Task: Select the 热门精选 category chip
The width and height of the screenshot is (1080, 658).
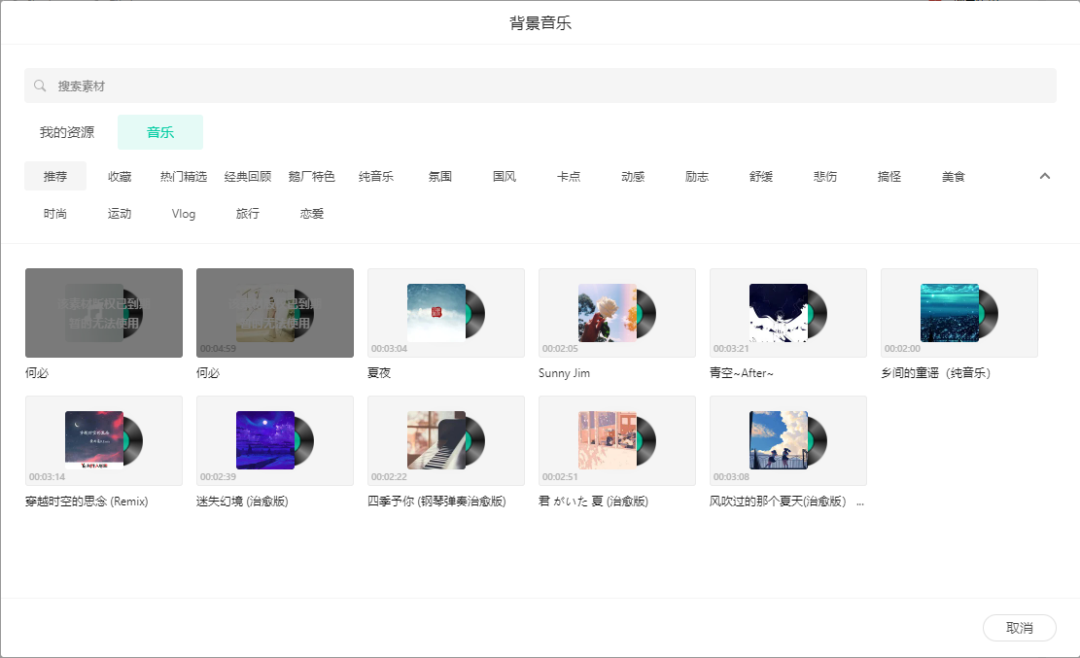Action: (186, 175)
